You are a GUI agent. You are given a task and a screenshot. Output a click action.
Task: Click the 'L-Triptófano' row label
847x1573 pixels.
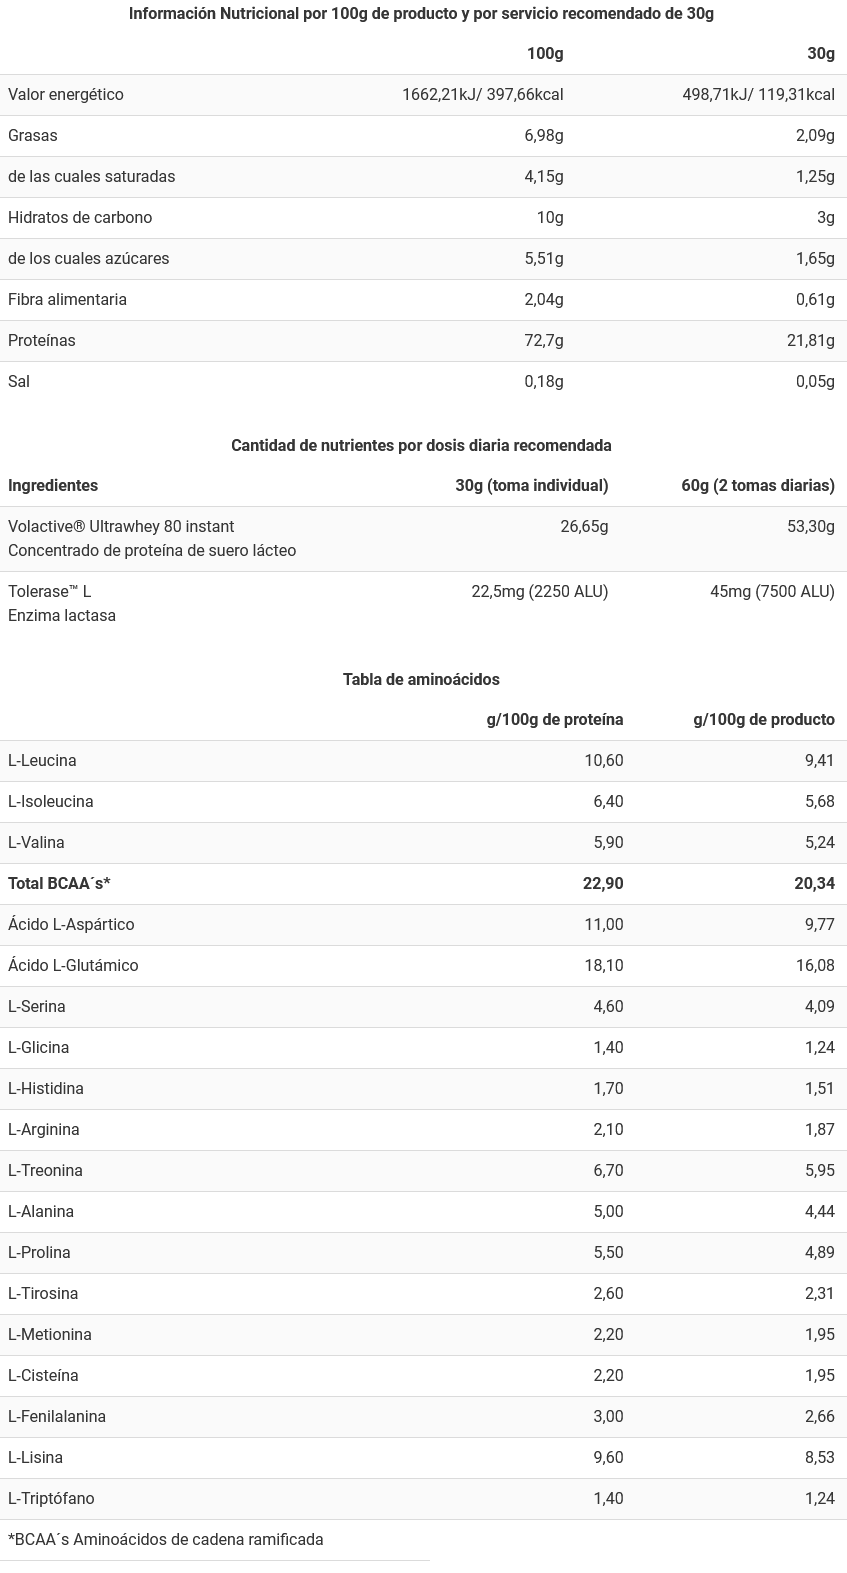(51, 1499)
